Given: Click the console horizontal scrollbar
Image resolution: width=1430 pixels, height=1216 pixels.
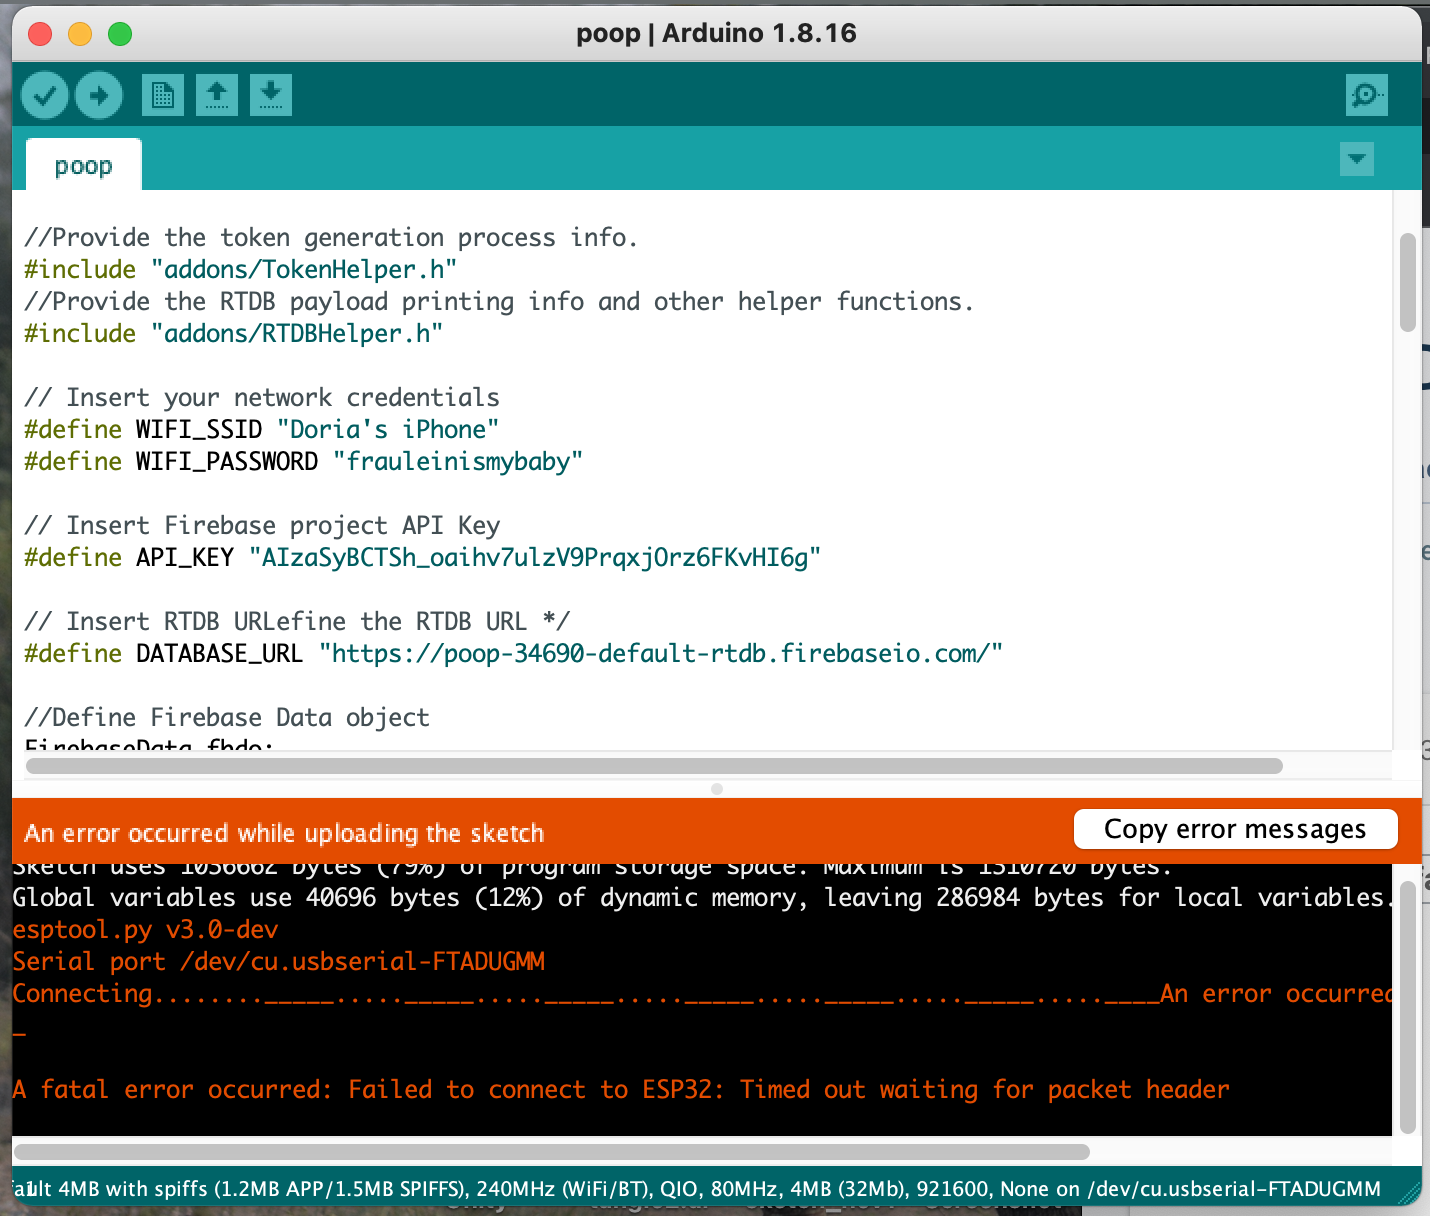Looking at the screenshot, I should [551, 1151].
